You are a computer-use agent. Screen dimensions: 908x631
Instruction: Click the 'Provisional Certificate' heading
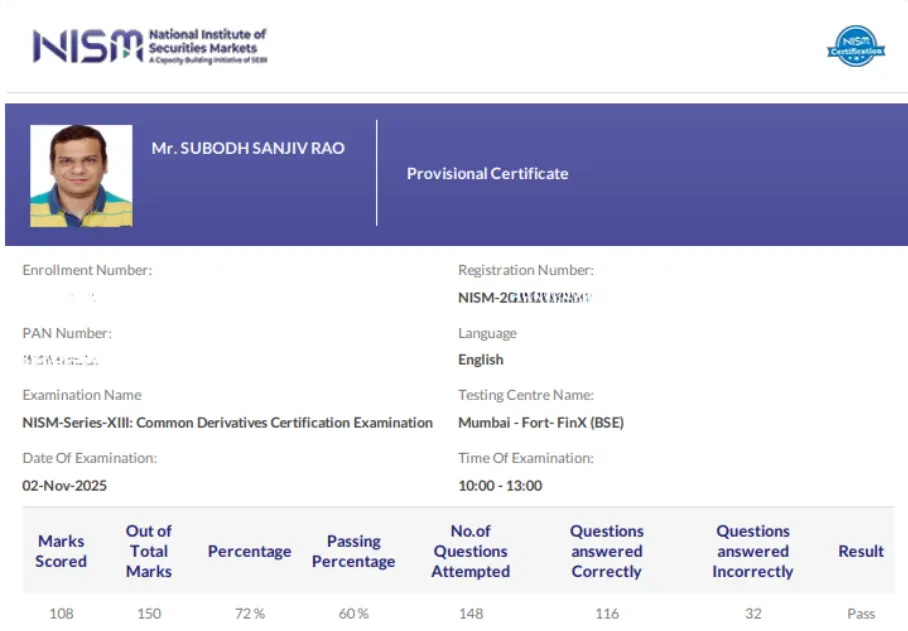pyautogui.click(x=487, y=173)
